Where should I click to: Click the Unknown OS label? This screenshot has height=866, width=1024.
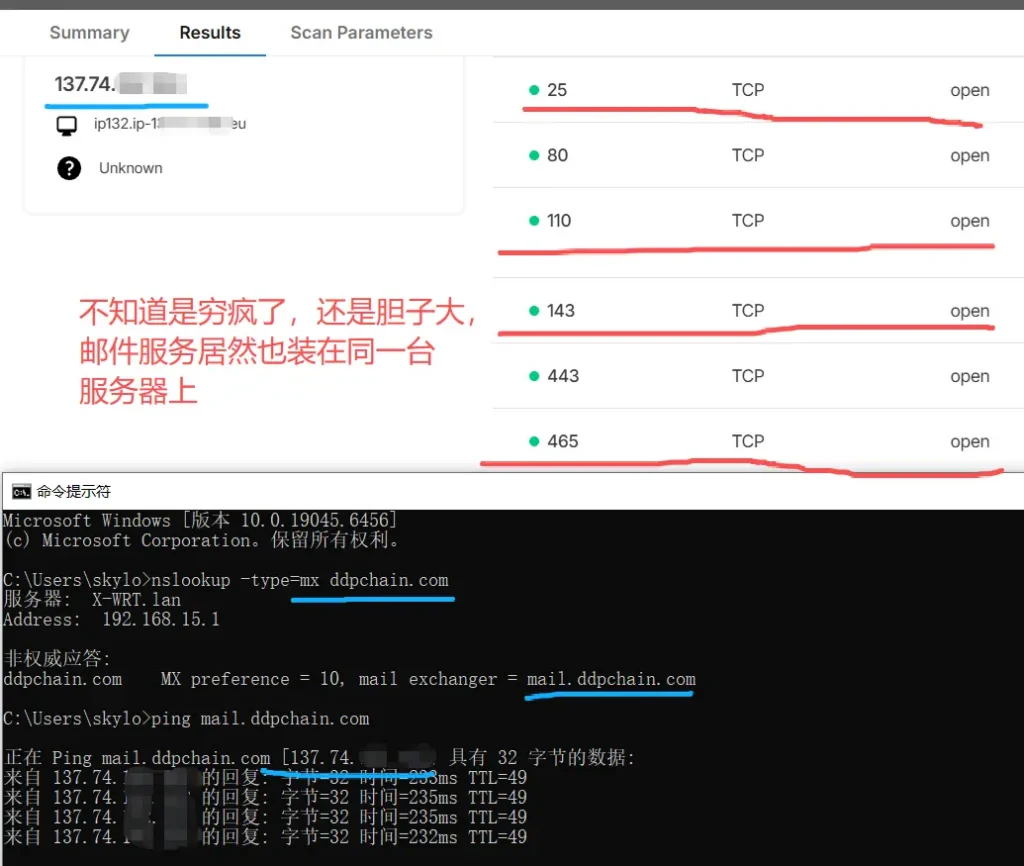click(131, 168)
